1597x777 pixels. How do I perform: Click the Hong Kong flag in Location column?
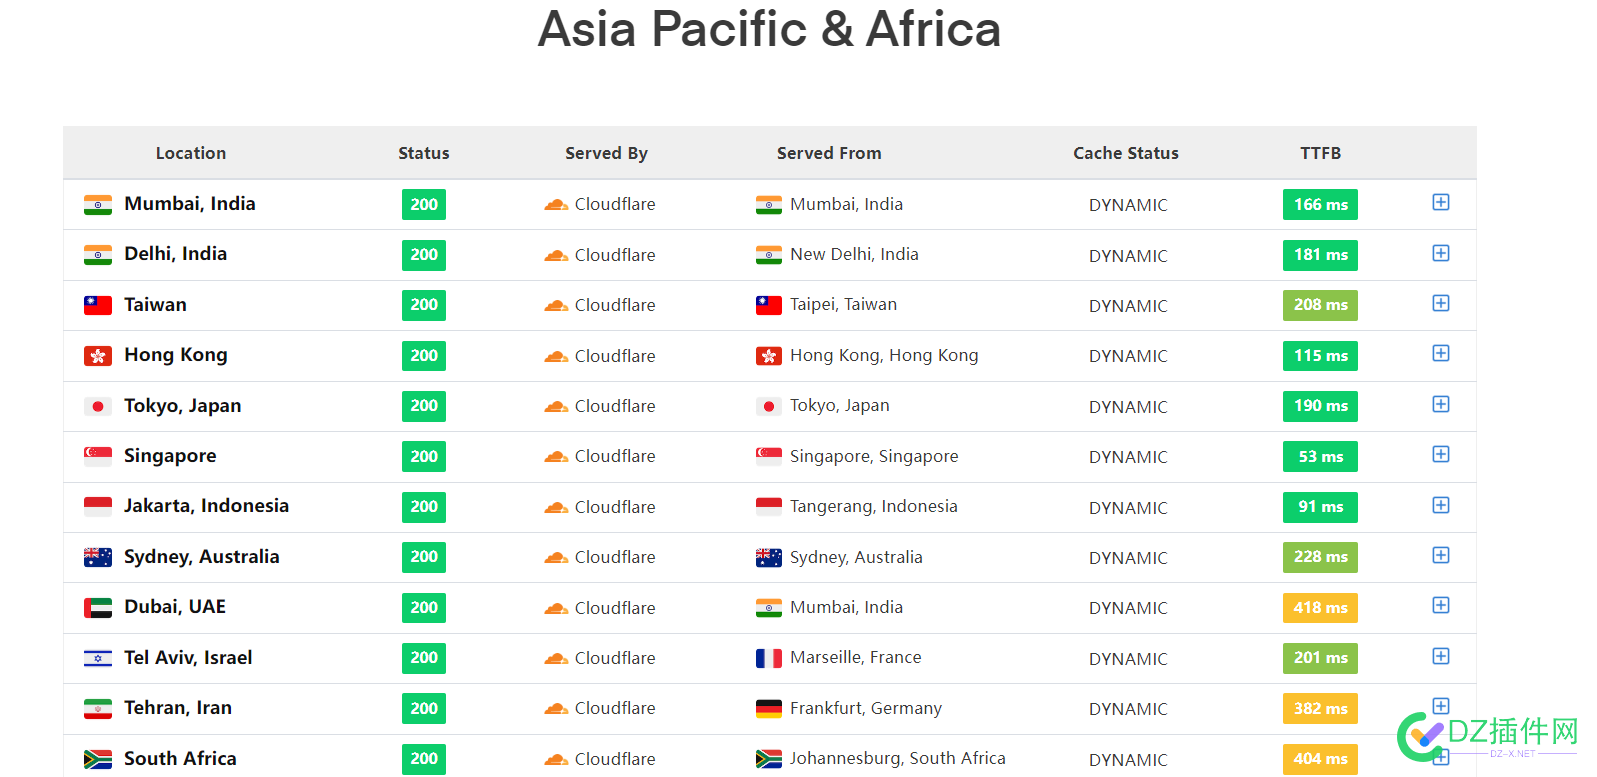(98, 356)
